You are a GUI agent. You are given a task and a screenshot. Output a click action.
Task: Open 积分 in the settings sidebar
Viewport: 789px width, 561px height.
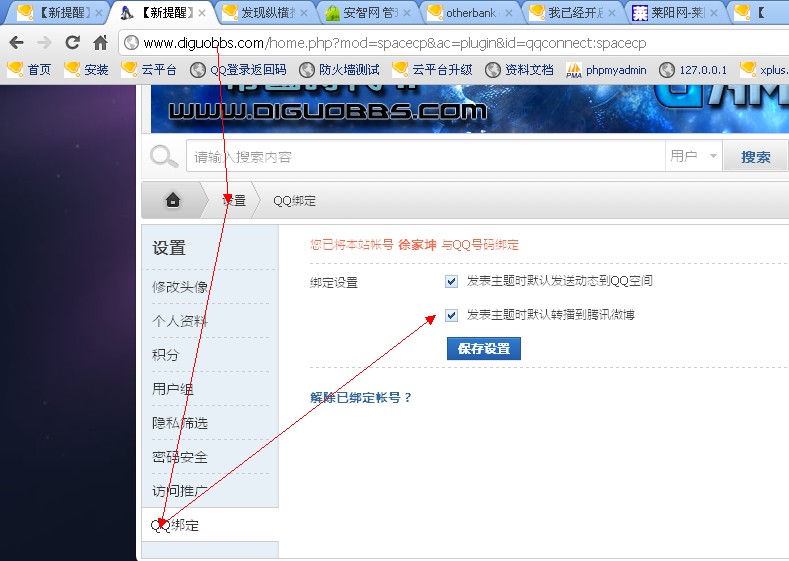(166, 355)
